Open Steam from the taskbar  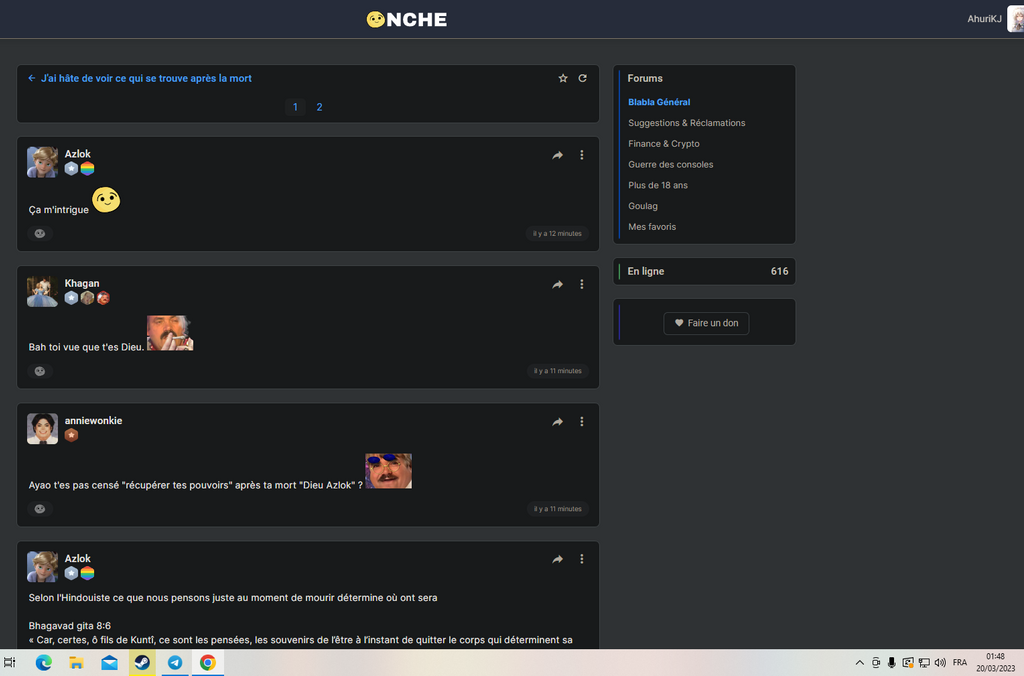pos(142,662)
